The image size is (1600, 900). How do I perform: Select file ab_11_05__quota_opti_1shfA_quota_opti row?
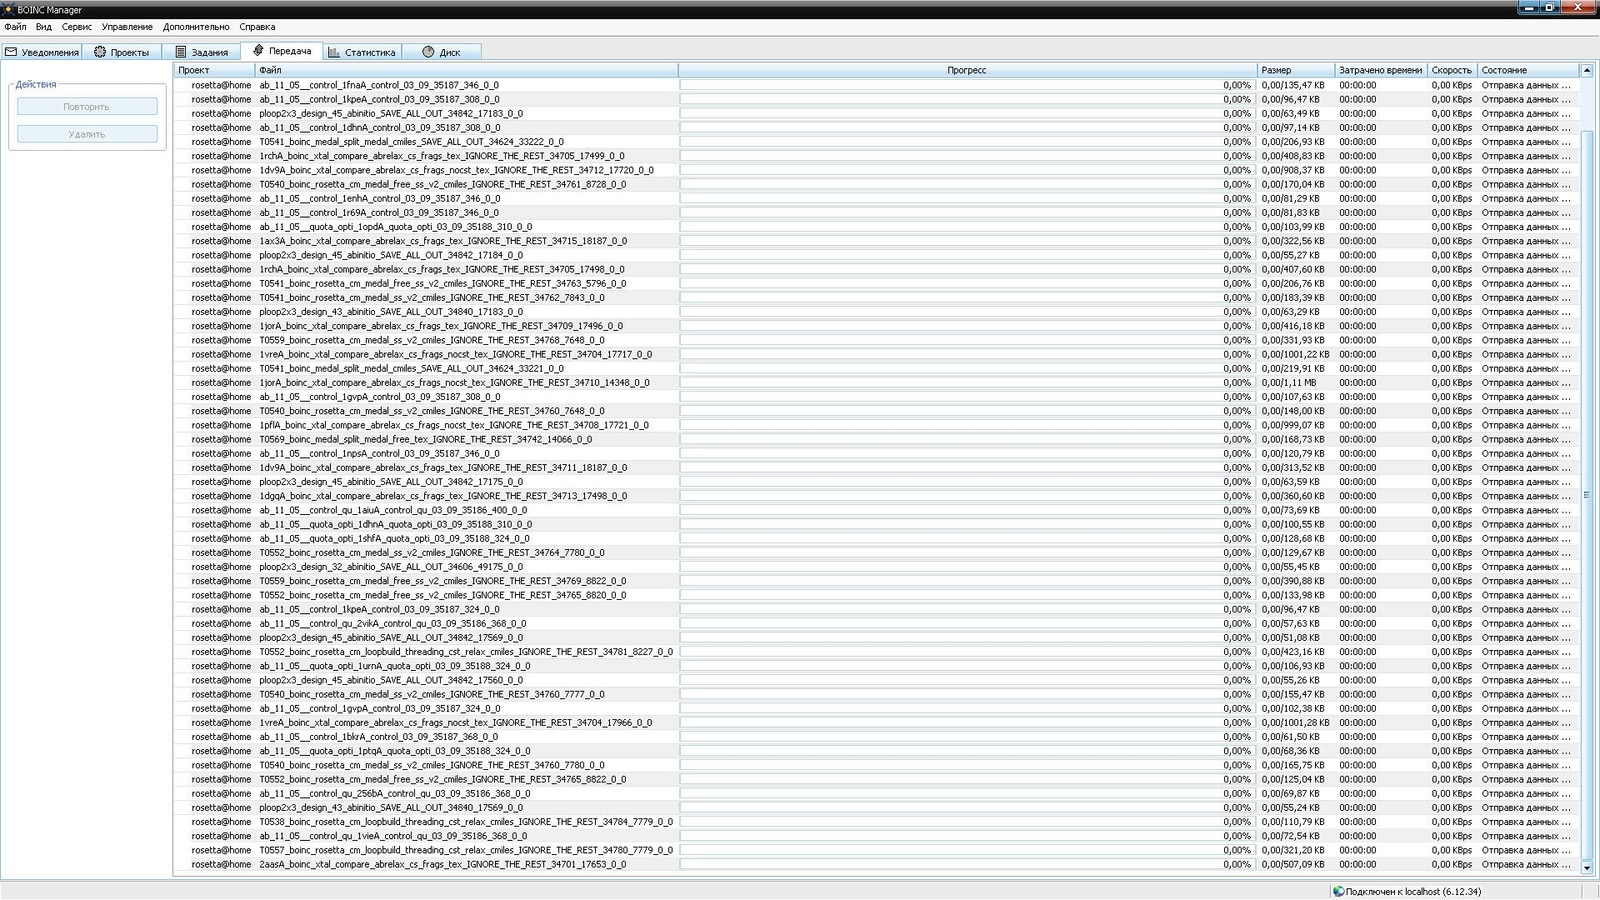pyautogui.click(x=394, y=538)
